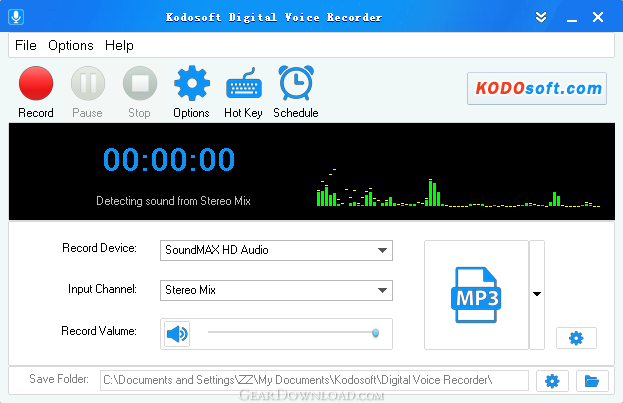Open MP3 format settings gear button
623x403 pixels.
pos(576,338)
